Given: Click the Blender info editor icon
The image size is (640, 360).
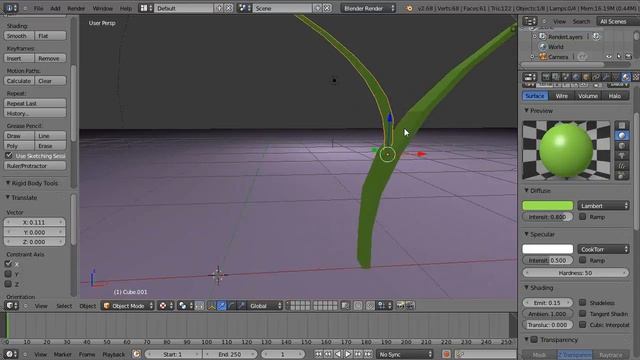Looking at the screenshot, I should click(11, 8).
